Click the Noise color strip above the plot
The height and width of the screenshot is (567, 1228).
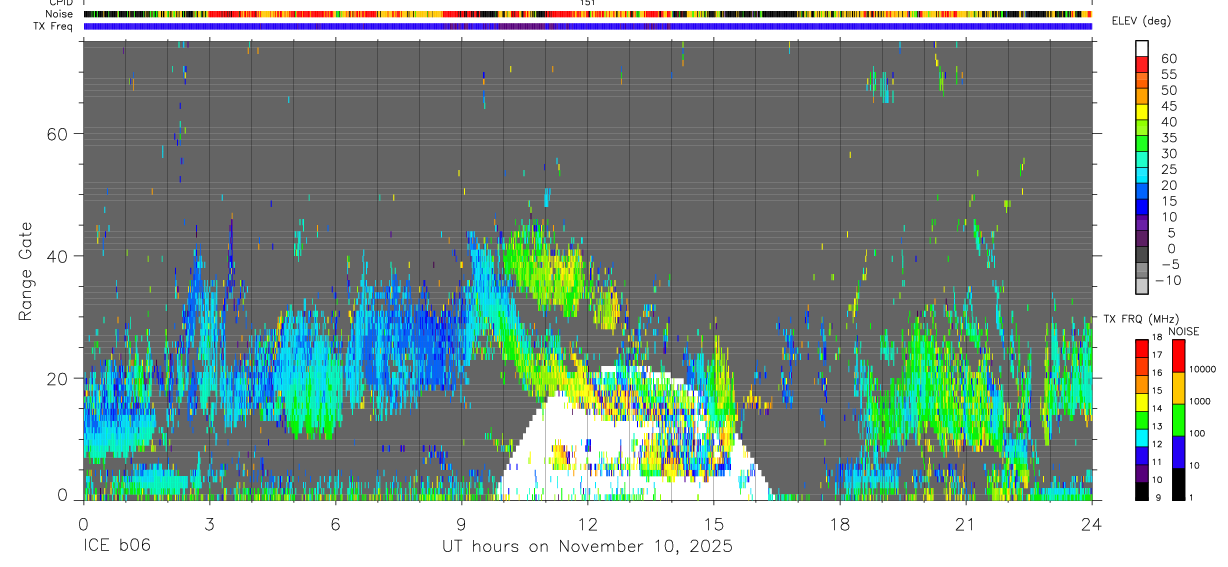click(x=587, y=14)
